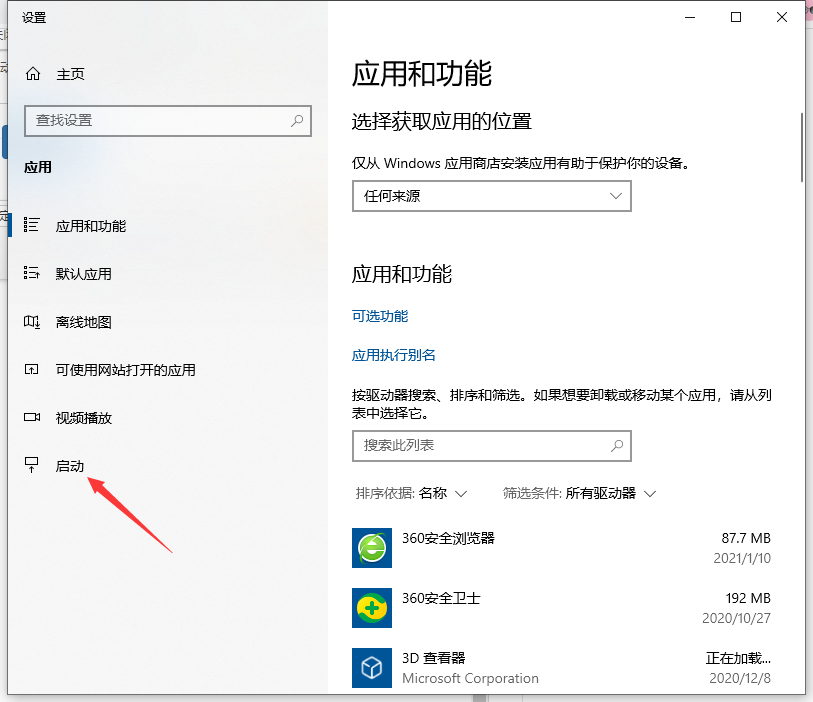Image resolution: width=813 pixels, height=702 pixels.
Task: Click the magnifier icon in 查找设置 box
Action: 297,120
